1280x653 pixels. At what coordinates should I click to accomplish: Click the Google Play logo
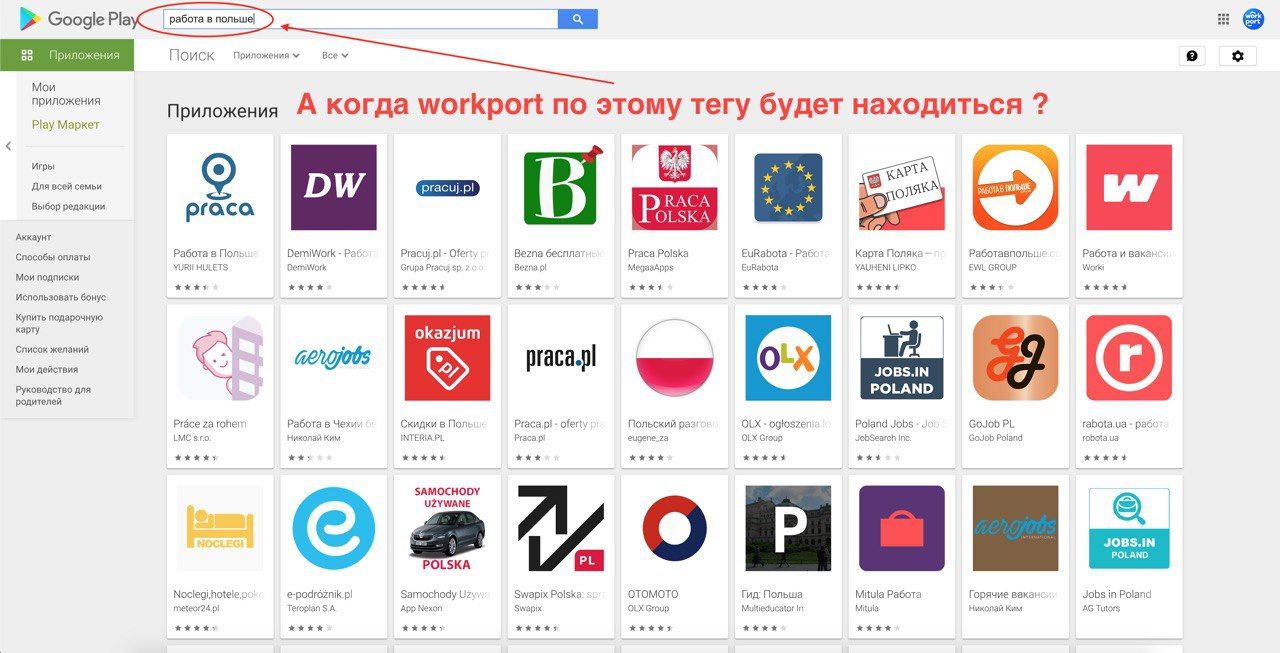tap(78, 19)
